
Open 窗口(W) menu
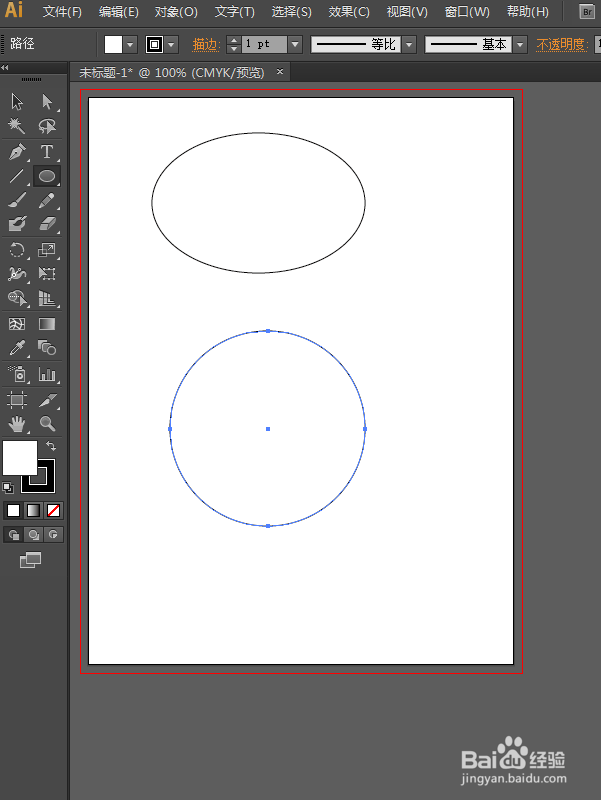pyautogui.click(x=467, y=12)
